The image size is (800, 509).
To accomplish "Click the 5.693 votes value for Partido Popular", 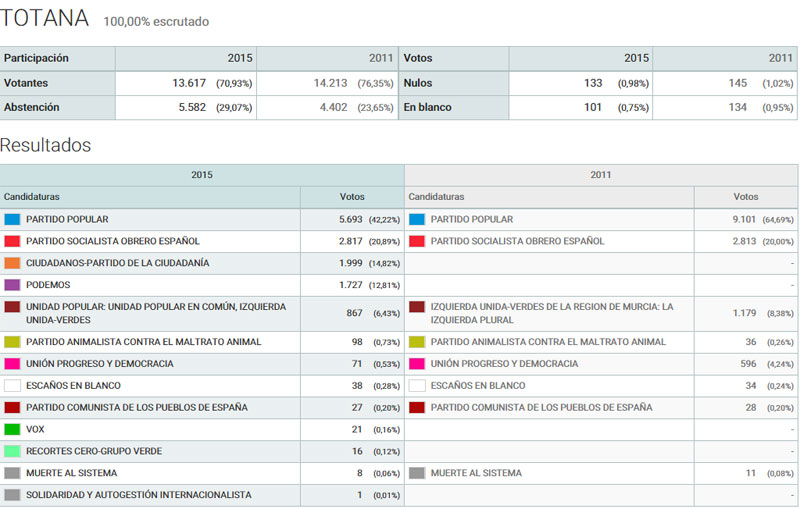I will point(351,219).
